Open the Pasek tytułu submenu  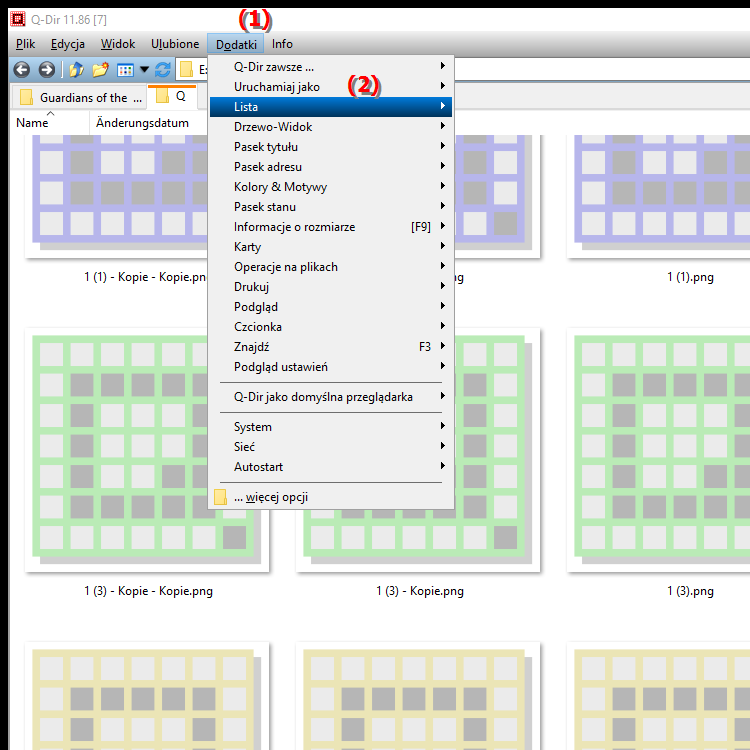pos(331,147)
